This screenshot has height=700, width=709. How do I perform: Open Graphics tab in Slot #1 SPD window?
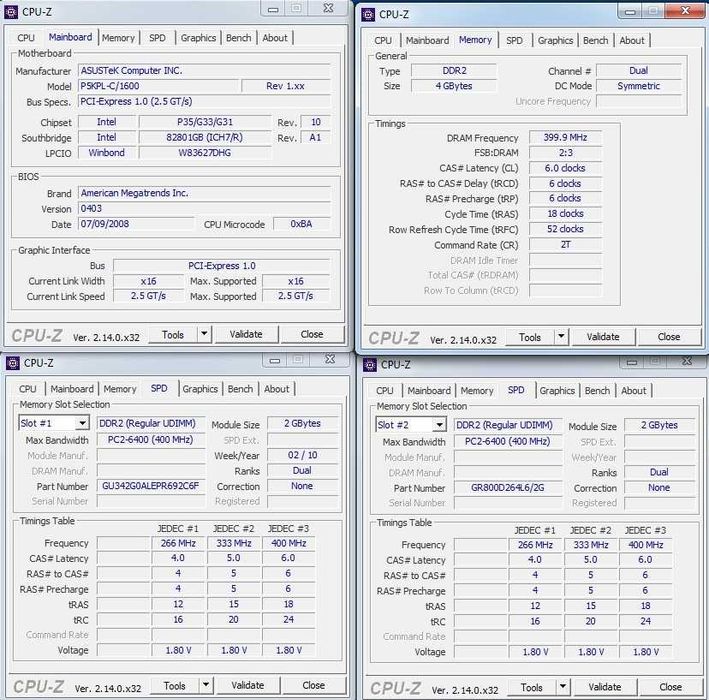[200, 389]
